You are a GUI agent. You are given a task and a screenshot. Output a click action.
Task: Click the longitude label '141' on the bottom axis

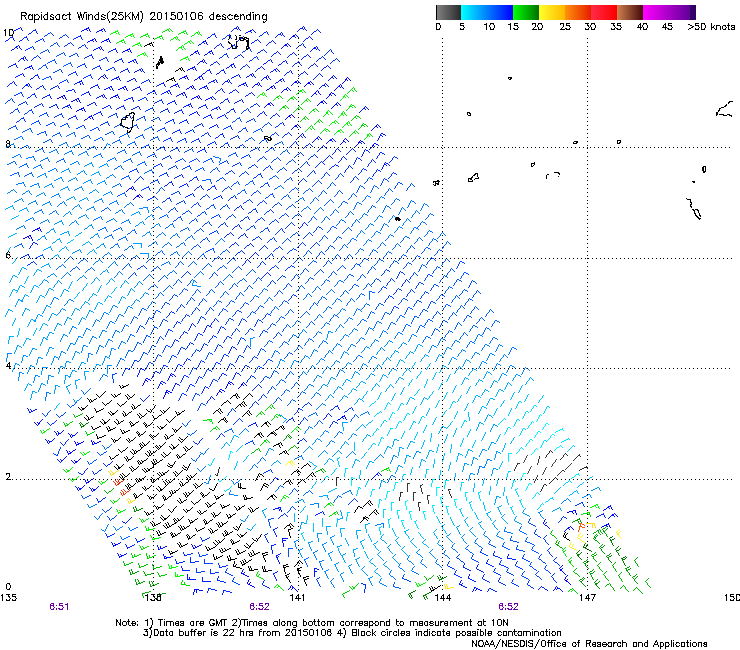[297, 598]
